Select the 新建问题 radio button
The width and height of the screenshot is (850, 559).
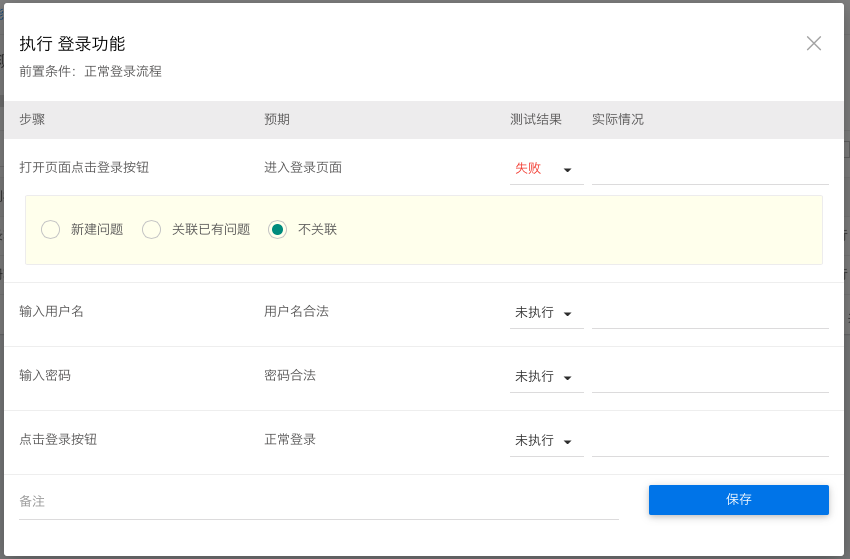pyautogui.click(x=51, y=230)
